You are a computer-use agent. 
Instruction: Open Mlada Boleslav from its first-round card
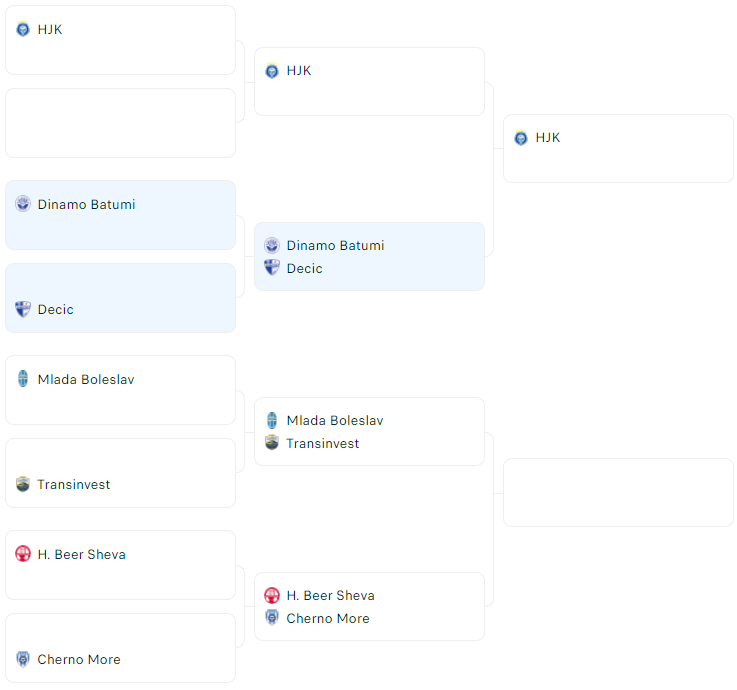pos(86,379)
